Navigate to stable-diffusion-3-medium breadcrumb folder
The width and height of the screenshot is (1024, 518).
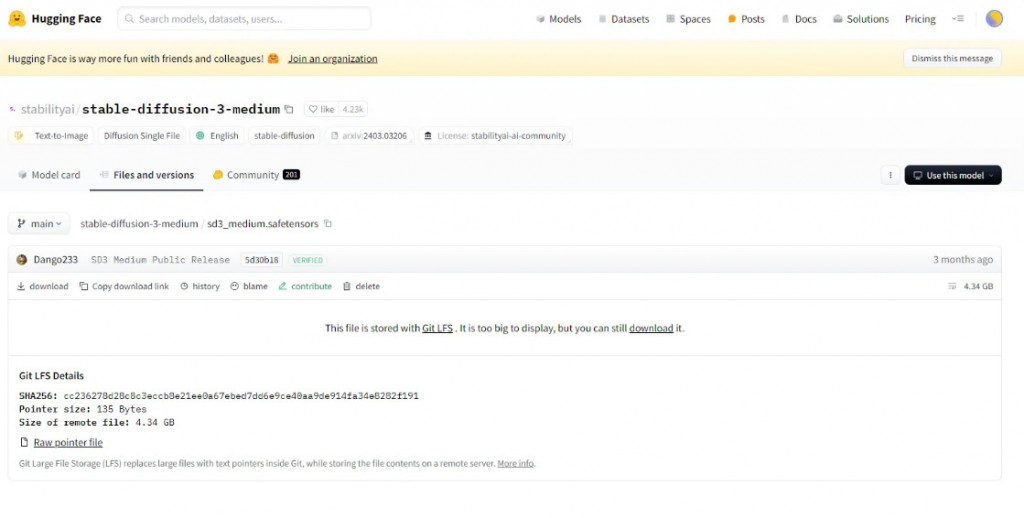click(139, 223)
